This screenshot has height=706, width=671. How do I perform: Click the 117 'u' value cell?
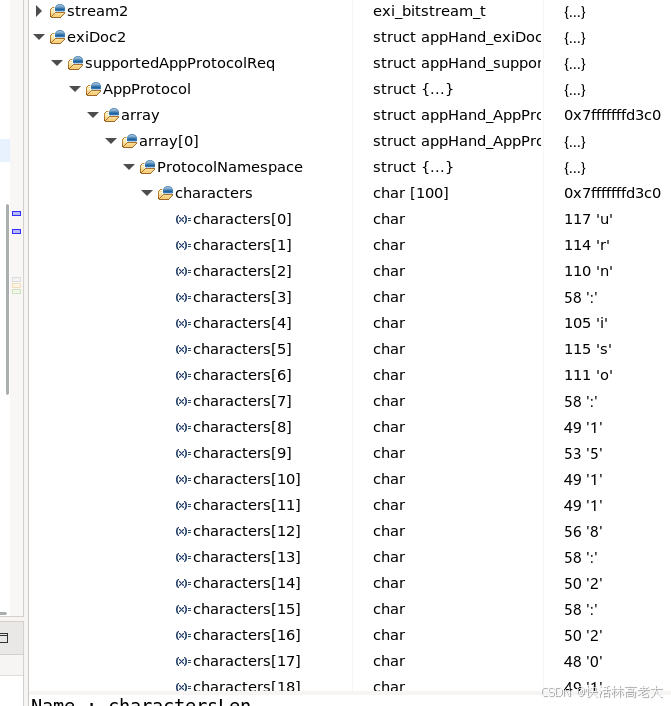(x=589, y=219)
